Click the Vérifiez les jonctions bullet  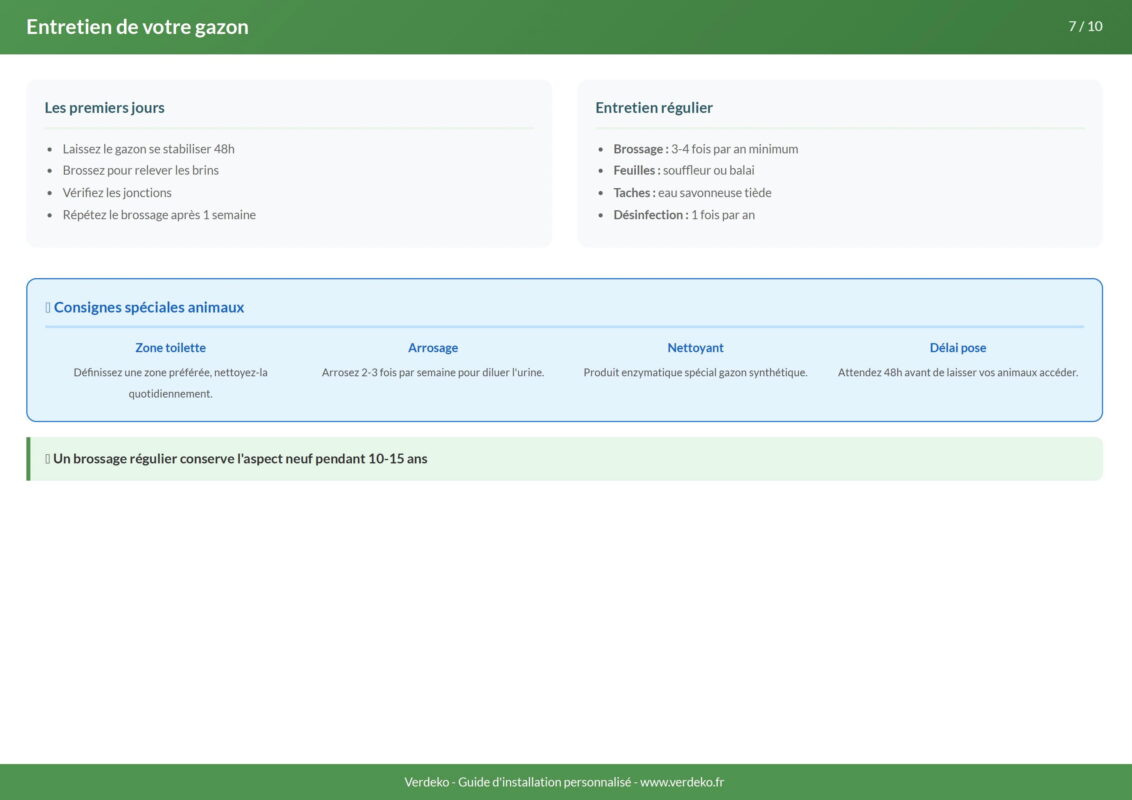(x=117, y=193)
